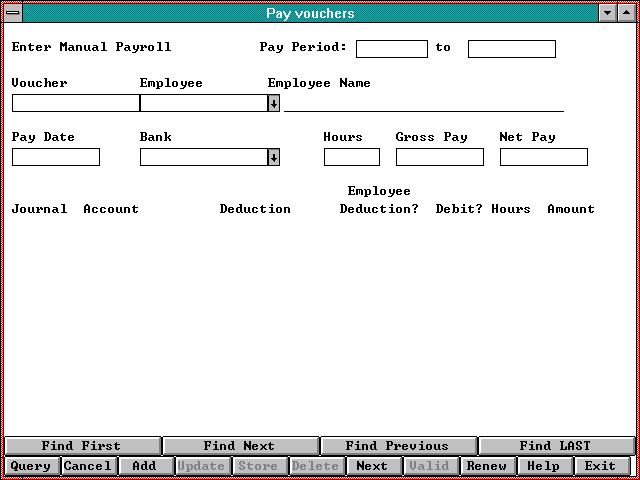Add a new pay voucher
Screen dimensions: 640x480
tap(144, 466)
